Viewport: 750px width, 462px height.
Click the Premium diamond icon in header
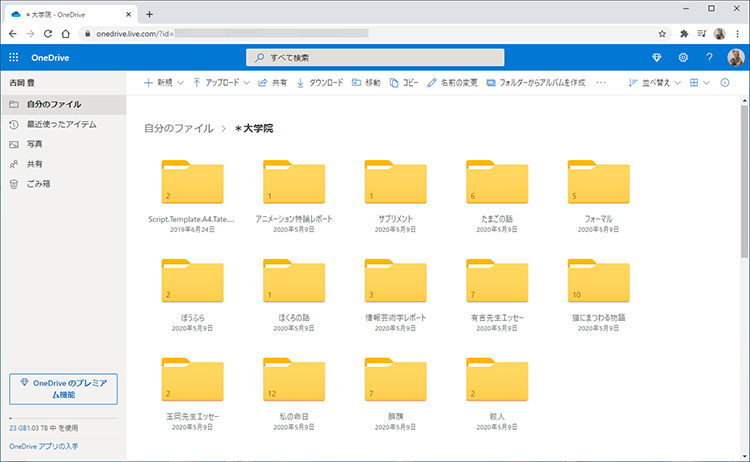coord(657,57)
